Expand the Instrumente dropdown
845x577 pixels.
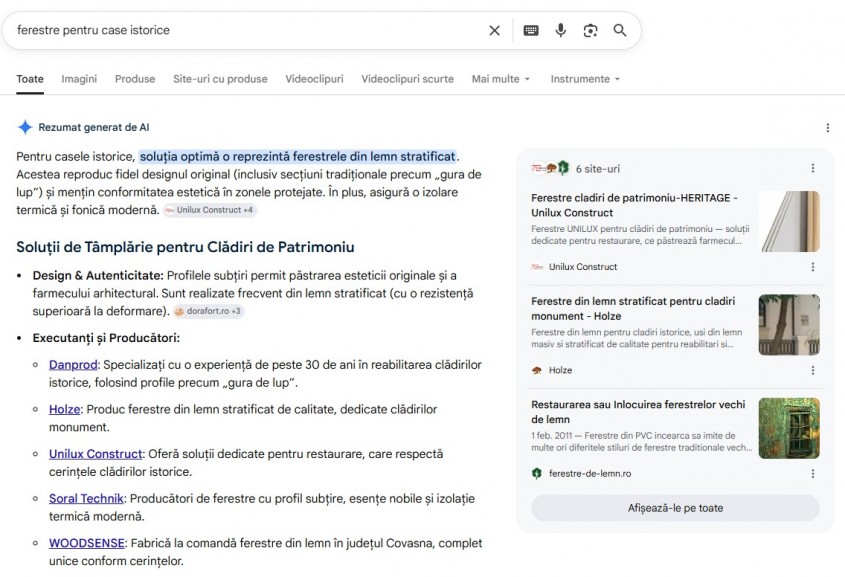point(585,79)
